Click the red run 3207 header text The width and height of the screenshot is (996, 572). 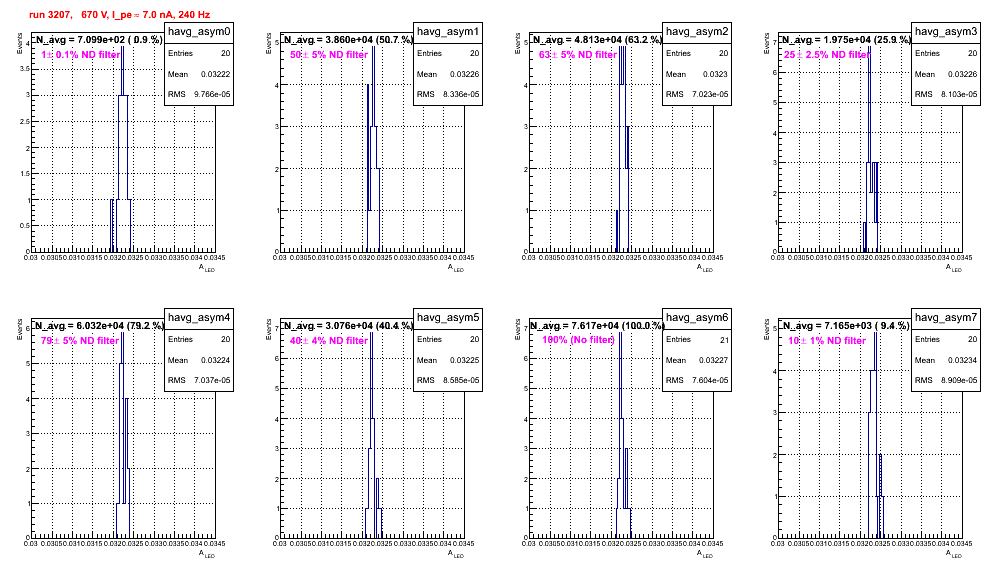119,14
